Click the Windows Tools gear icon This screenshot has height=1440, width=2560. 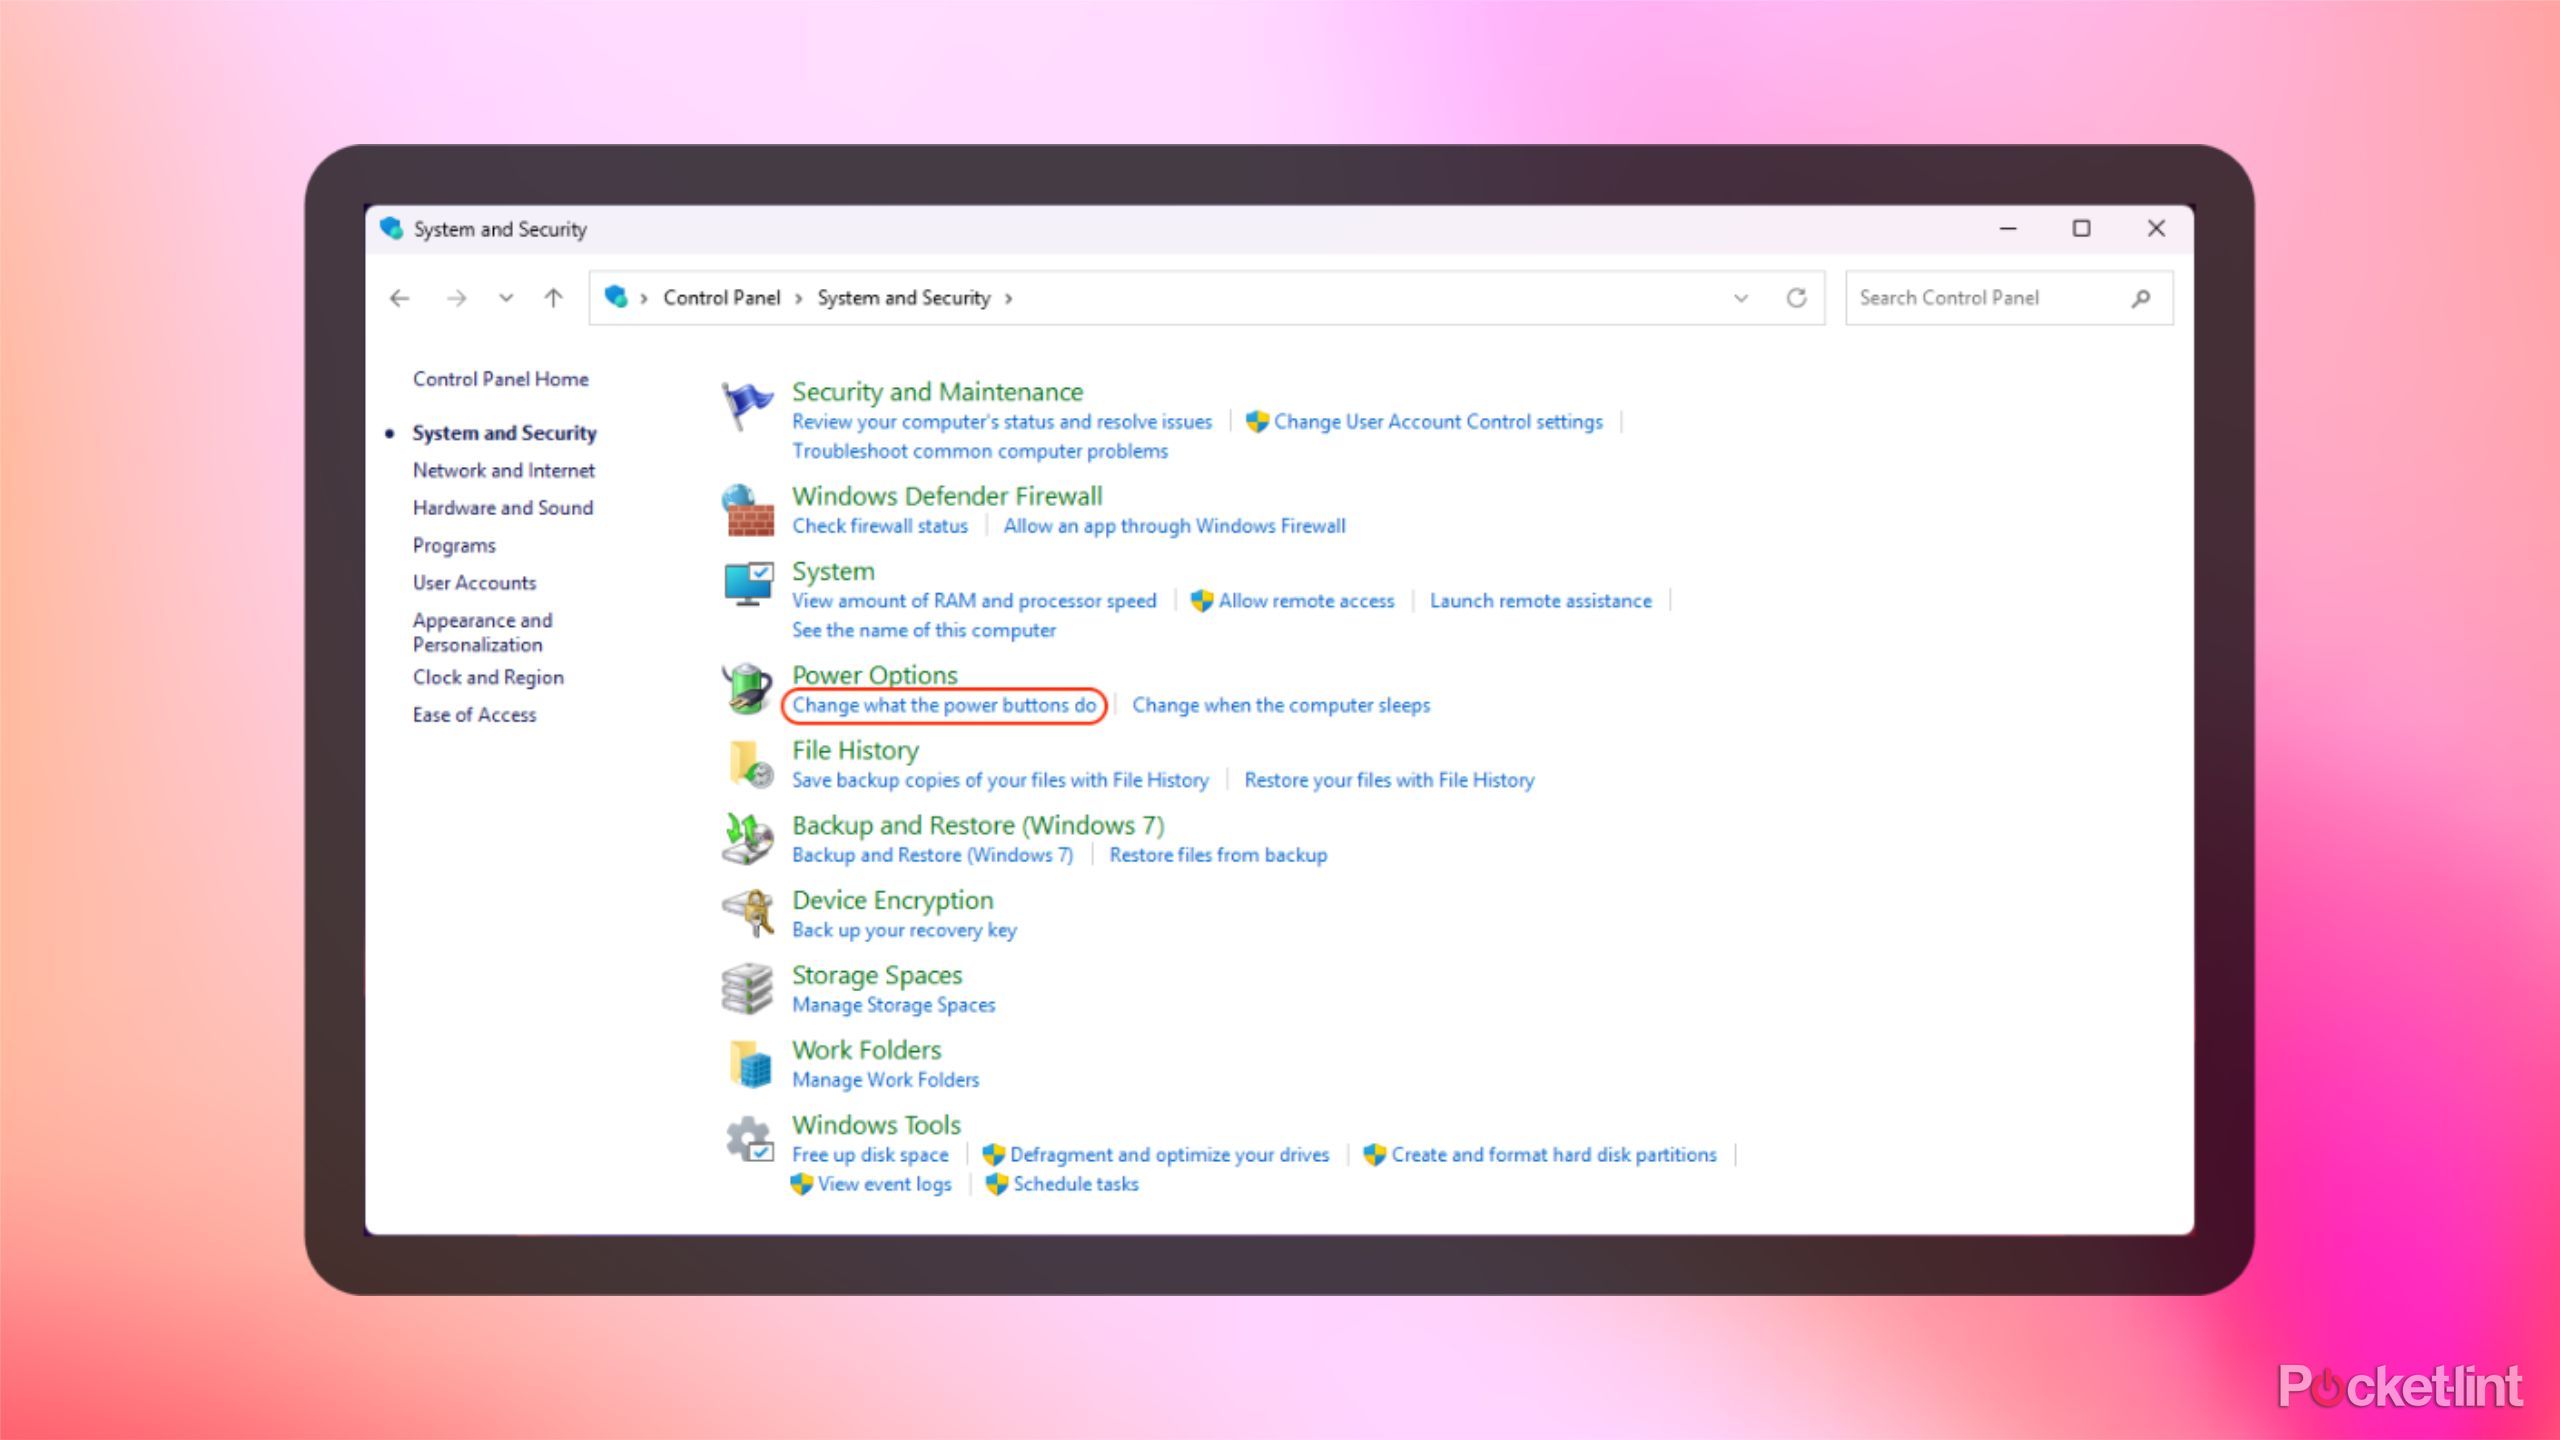point(747,1139)
